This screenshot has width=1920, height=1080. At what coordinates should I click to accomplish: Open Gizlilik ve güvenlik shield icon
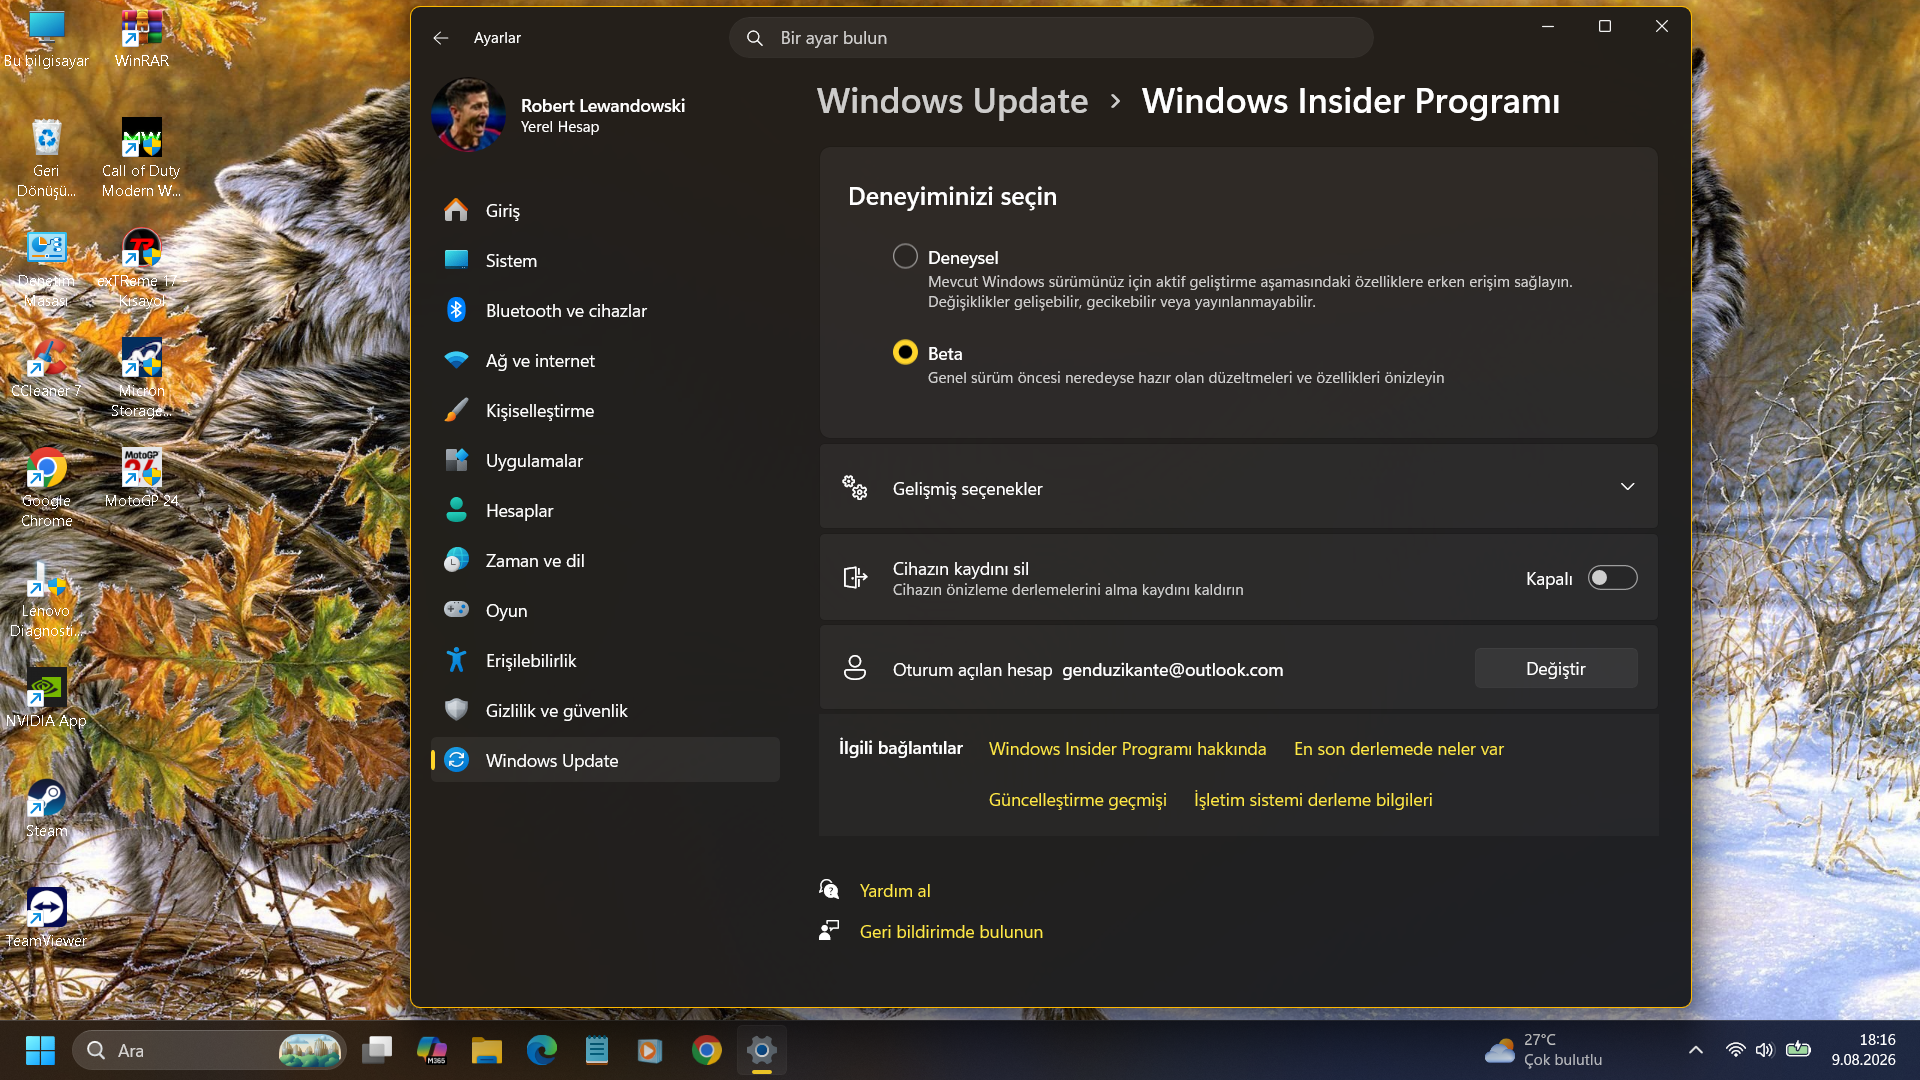(x=456, y=710)
